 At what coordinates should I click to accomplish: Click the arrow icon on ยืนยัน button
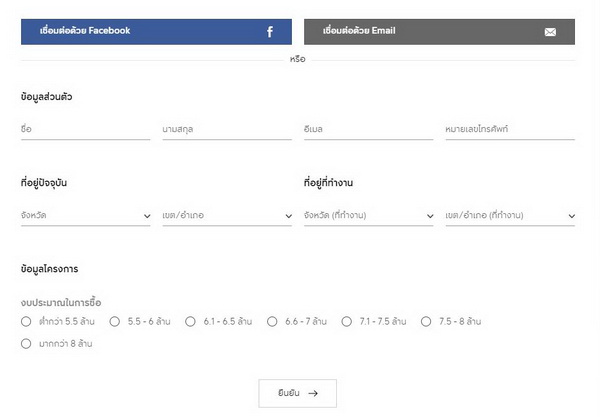click(313, 393)
